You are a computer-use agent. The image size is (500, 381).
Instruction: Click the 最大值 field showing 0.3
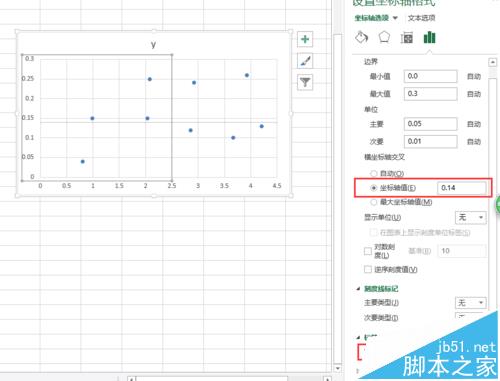pos(430,94)
